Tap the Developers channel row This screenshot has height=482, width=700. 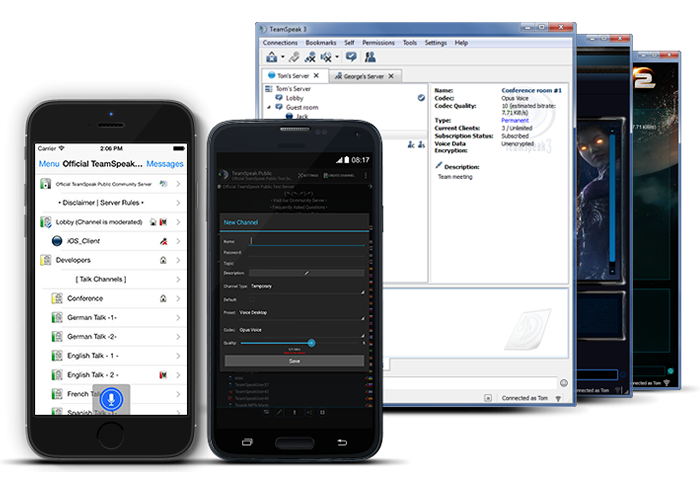111,260
